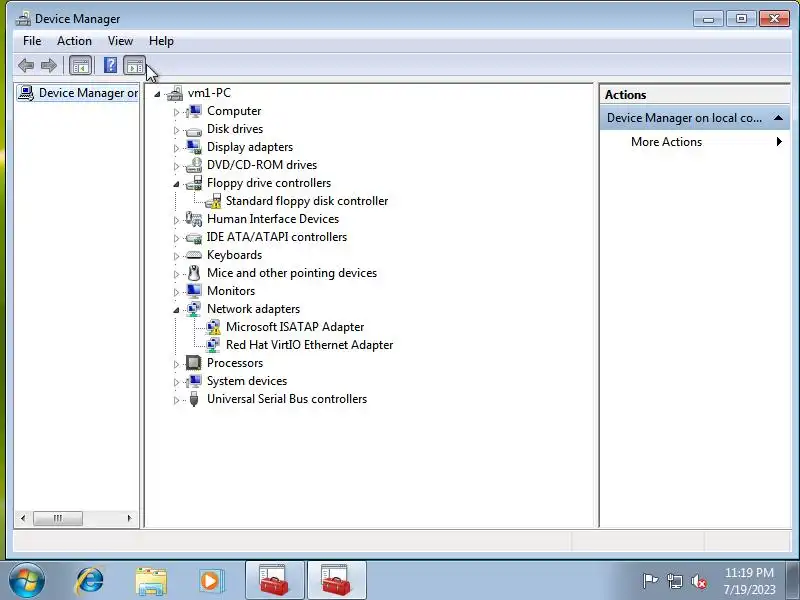
Task: Open the File menu
Action: (32, 41)
